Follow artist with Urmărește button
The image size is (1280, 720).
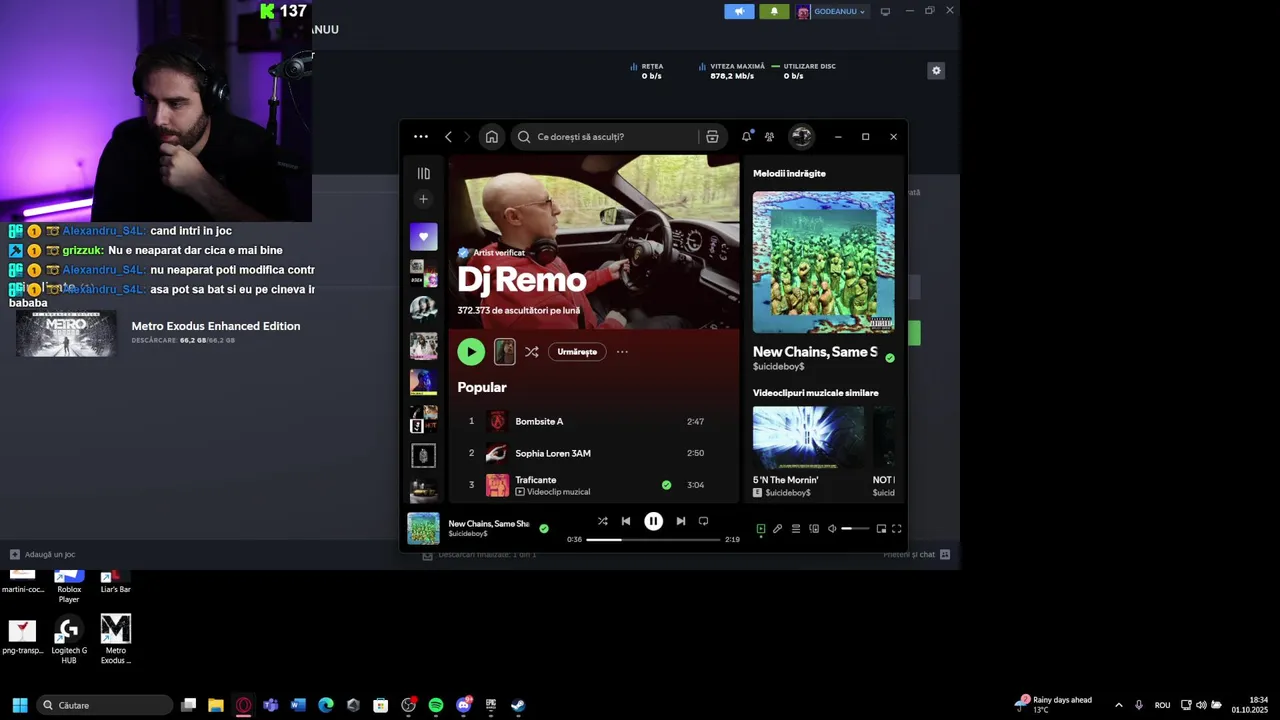577,352
